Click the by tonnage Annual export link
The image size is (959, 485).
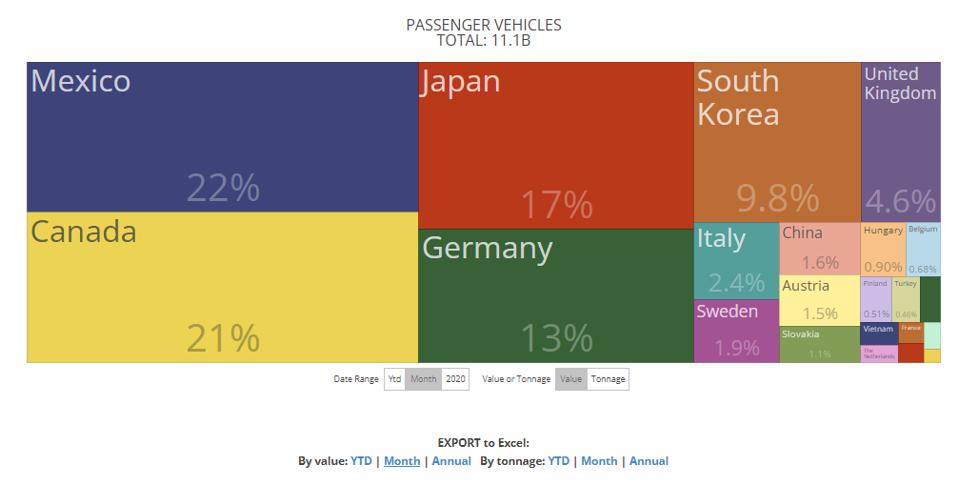(x=648, y=461)
